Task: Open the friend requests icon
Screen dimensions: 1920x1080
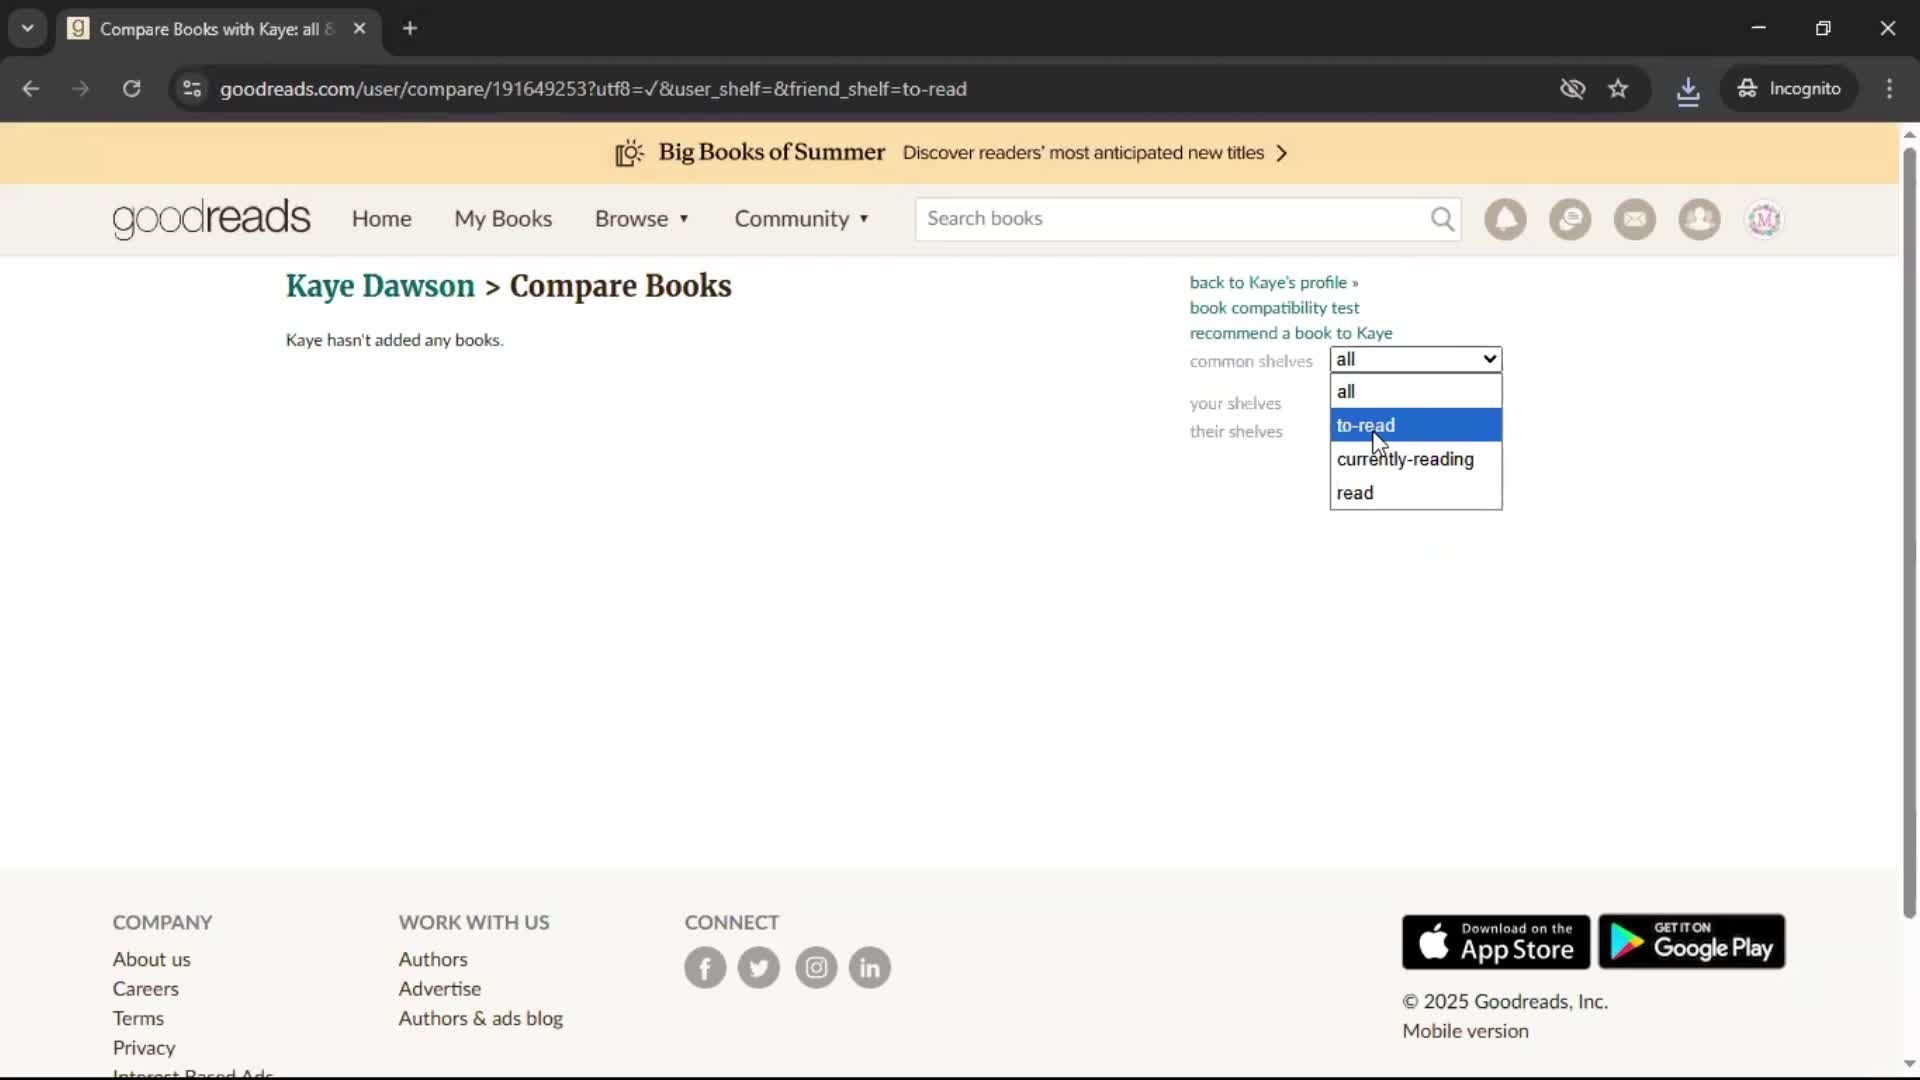Action: [1699, 219]
